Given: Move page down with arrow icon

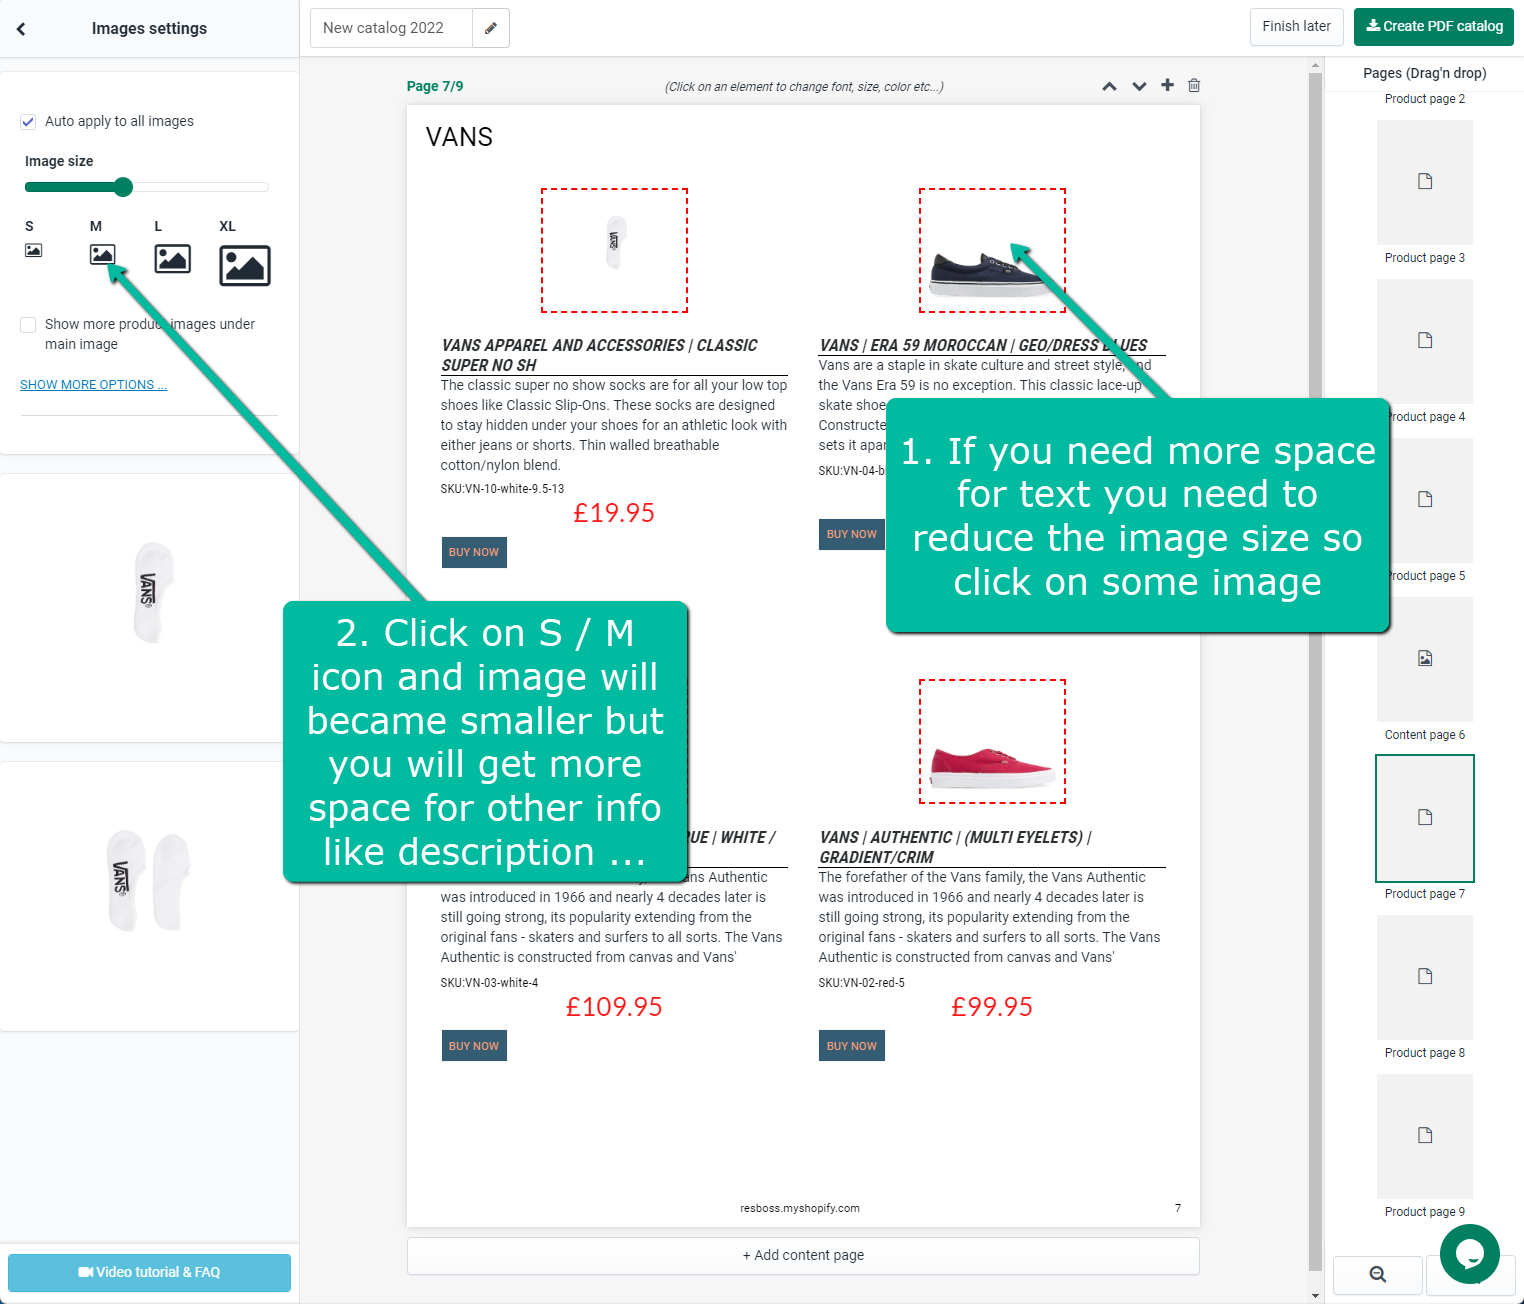Looking at the screenshot, I should pos(1139,86).
